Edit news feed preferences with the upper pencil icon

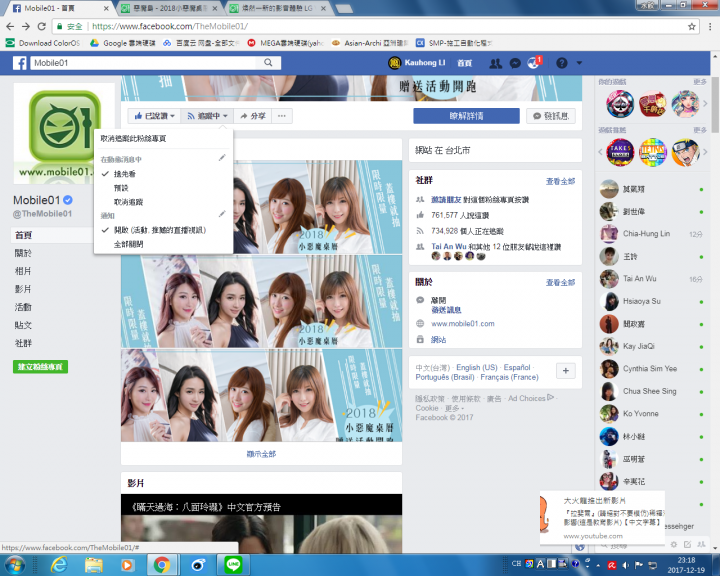click(x=222, y=158)
